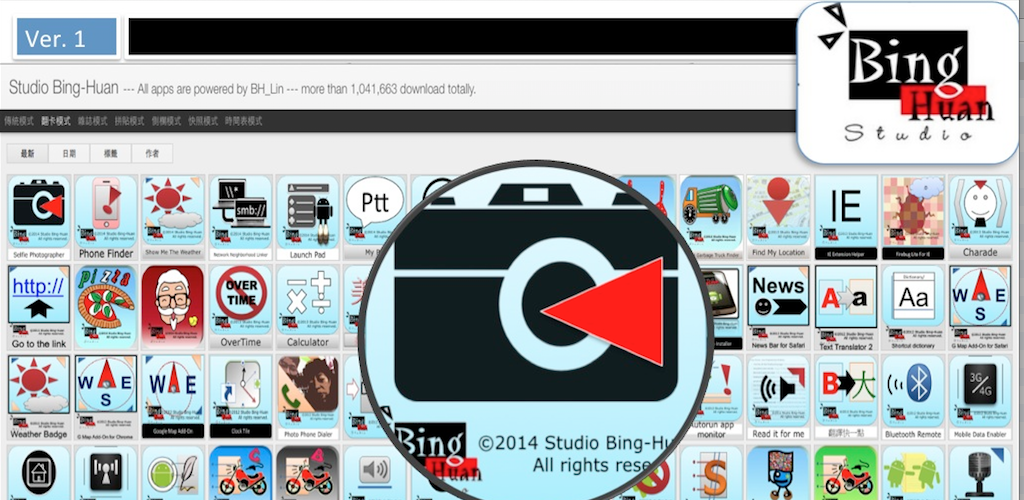1024x500 pixels.
Task: Open the Firebug Lite For IE icon
Action: tap(913, 217)
